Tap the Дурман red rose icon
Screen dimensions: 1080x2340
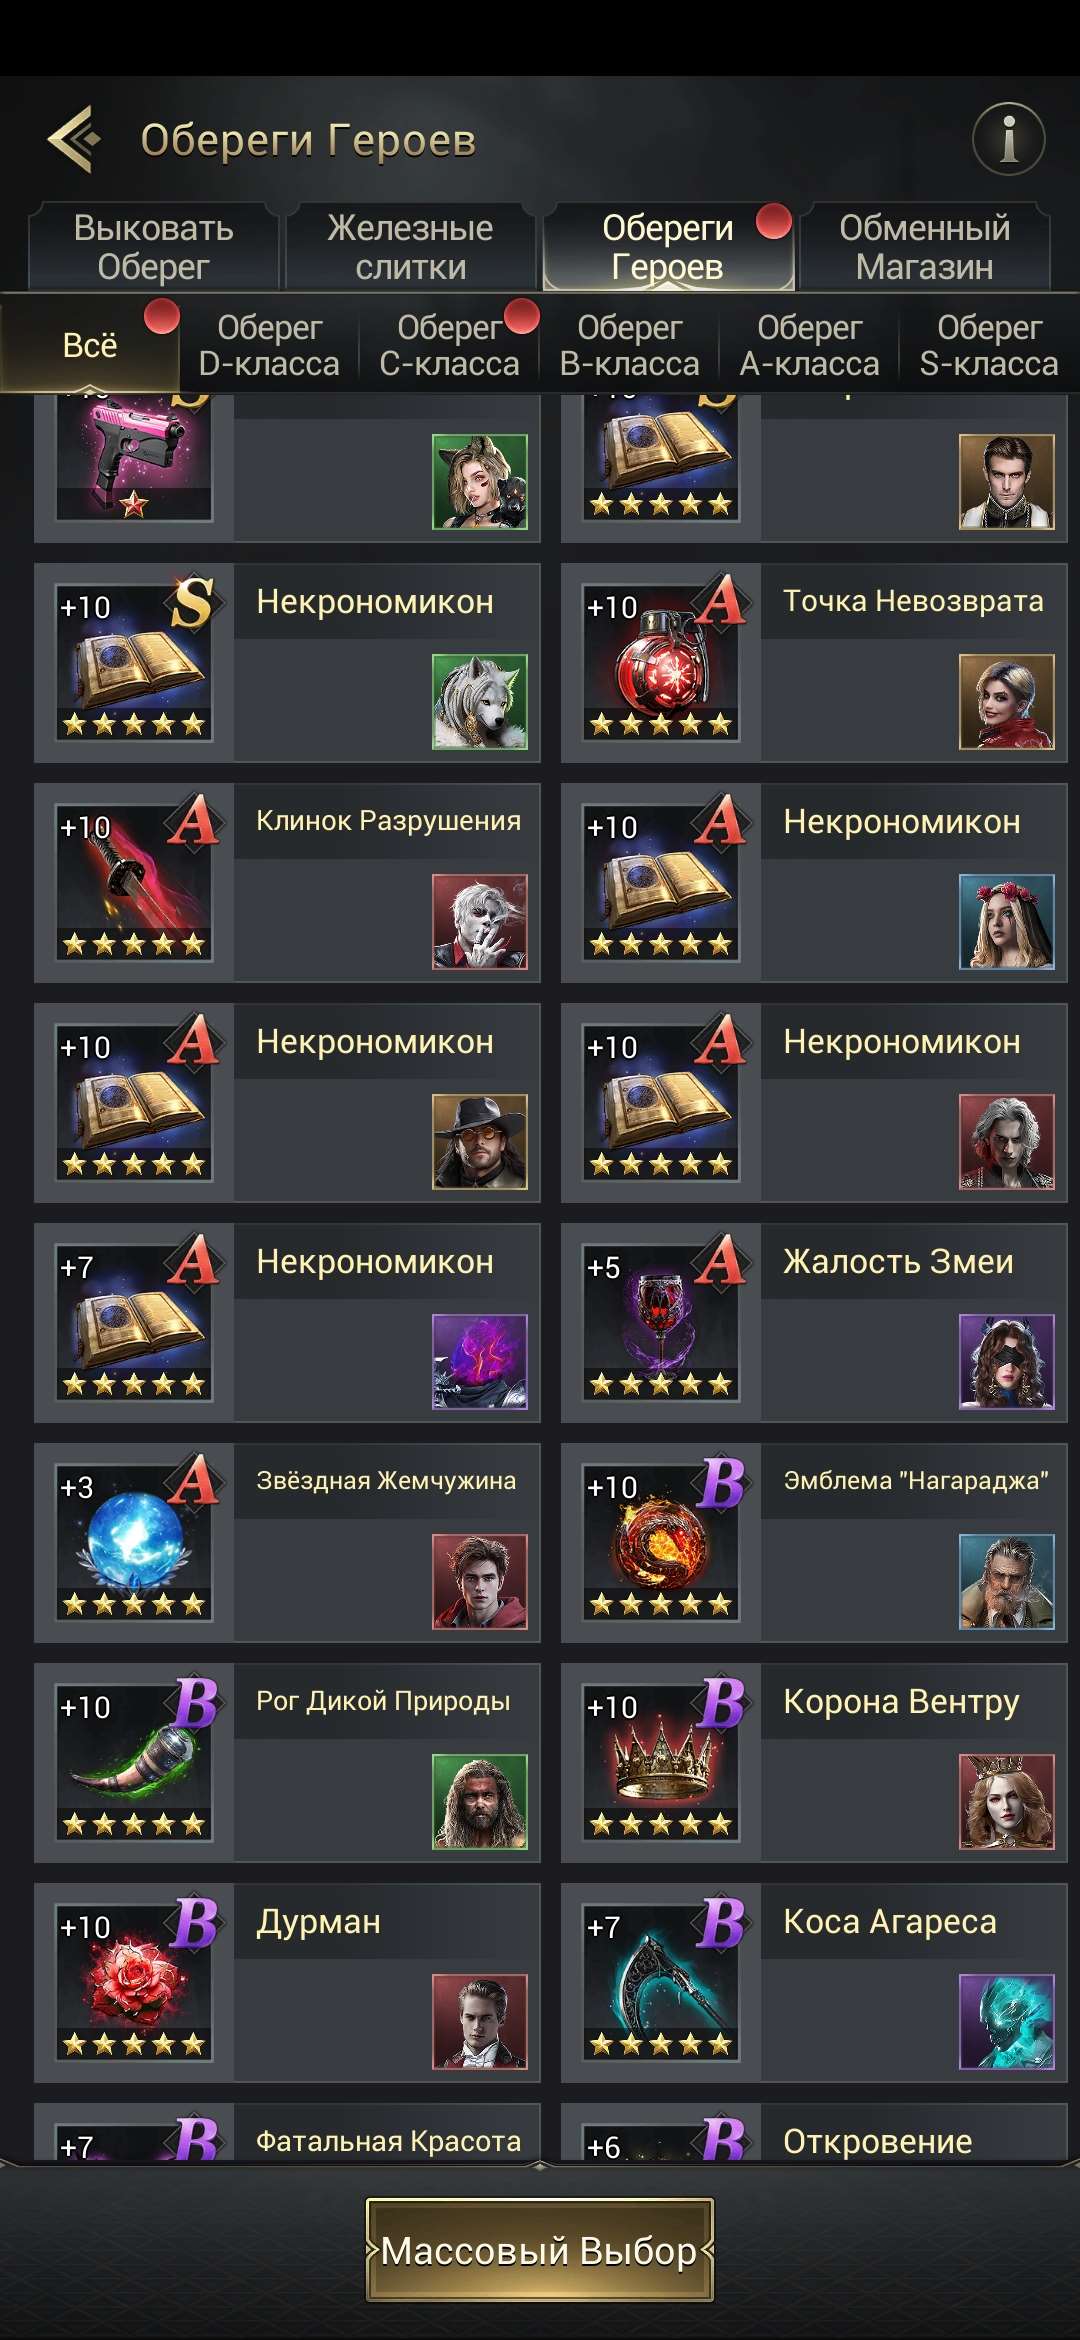click(x=134, y=1983)
